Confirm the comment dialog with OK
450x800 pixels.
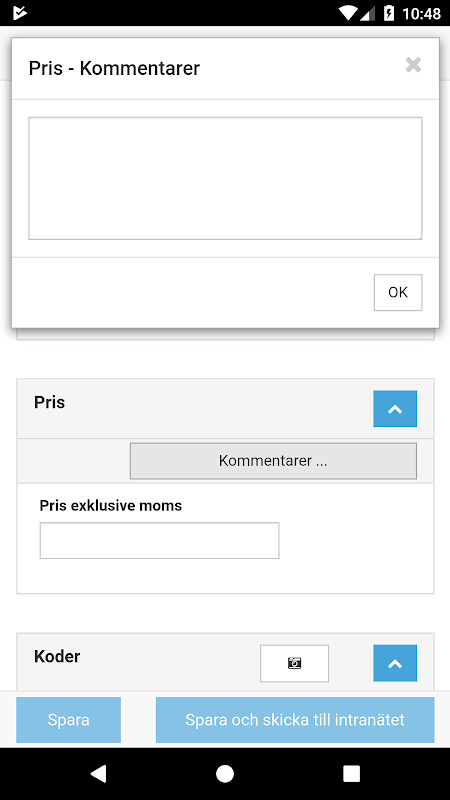click(398, 292)
